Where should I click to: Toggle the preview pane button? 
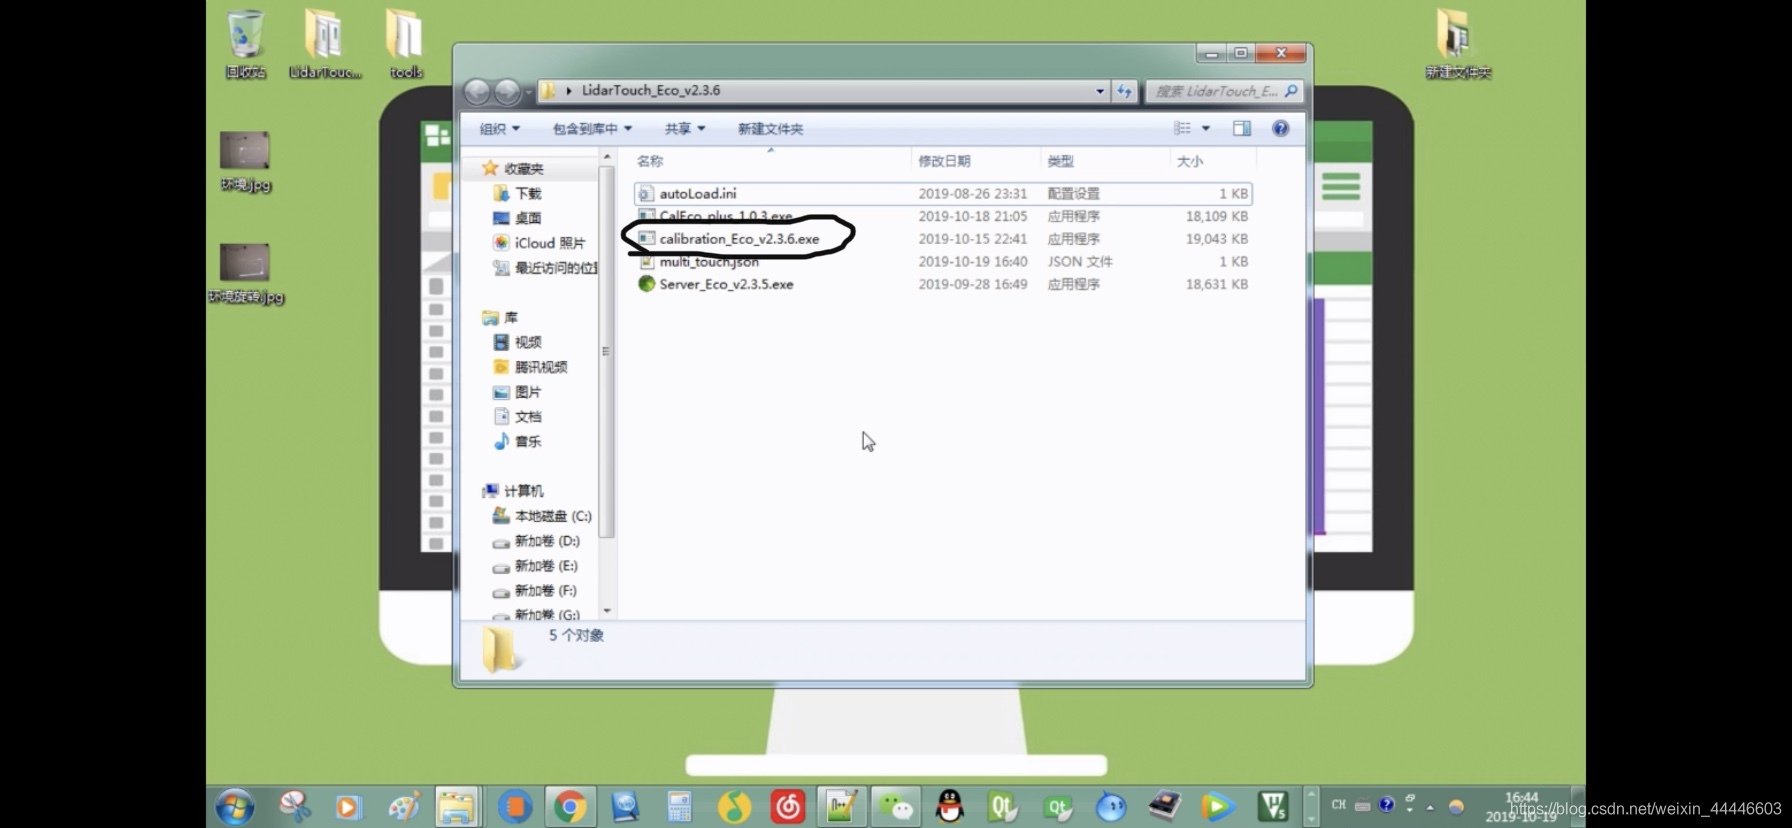(1242, 128)
